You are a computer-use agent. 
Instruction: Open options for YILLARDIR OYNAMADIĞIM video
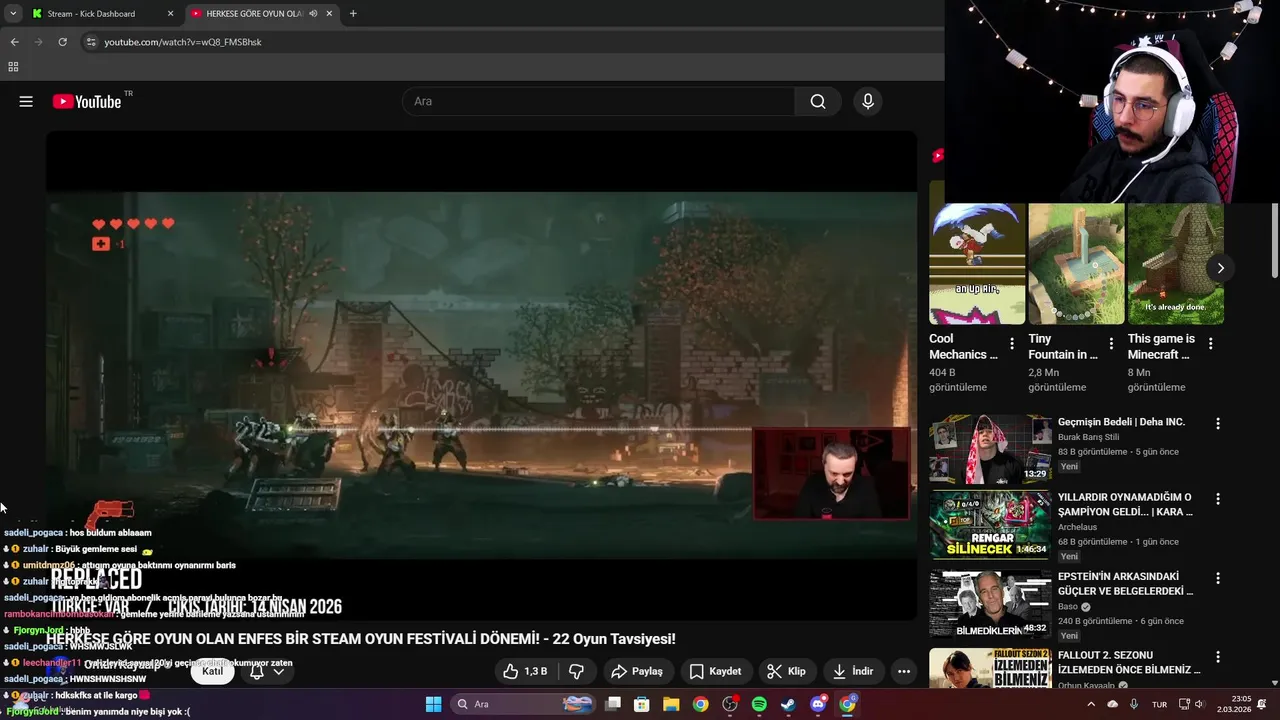[1217, 499]
